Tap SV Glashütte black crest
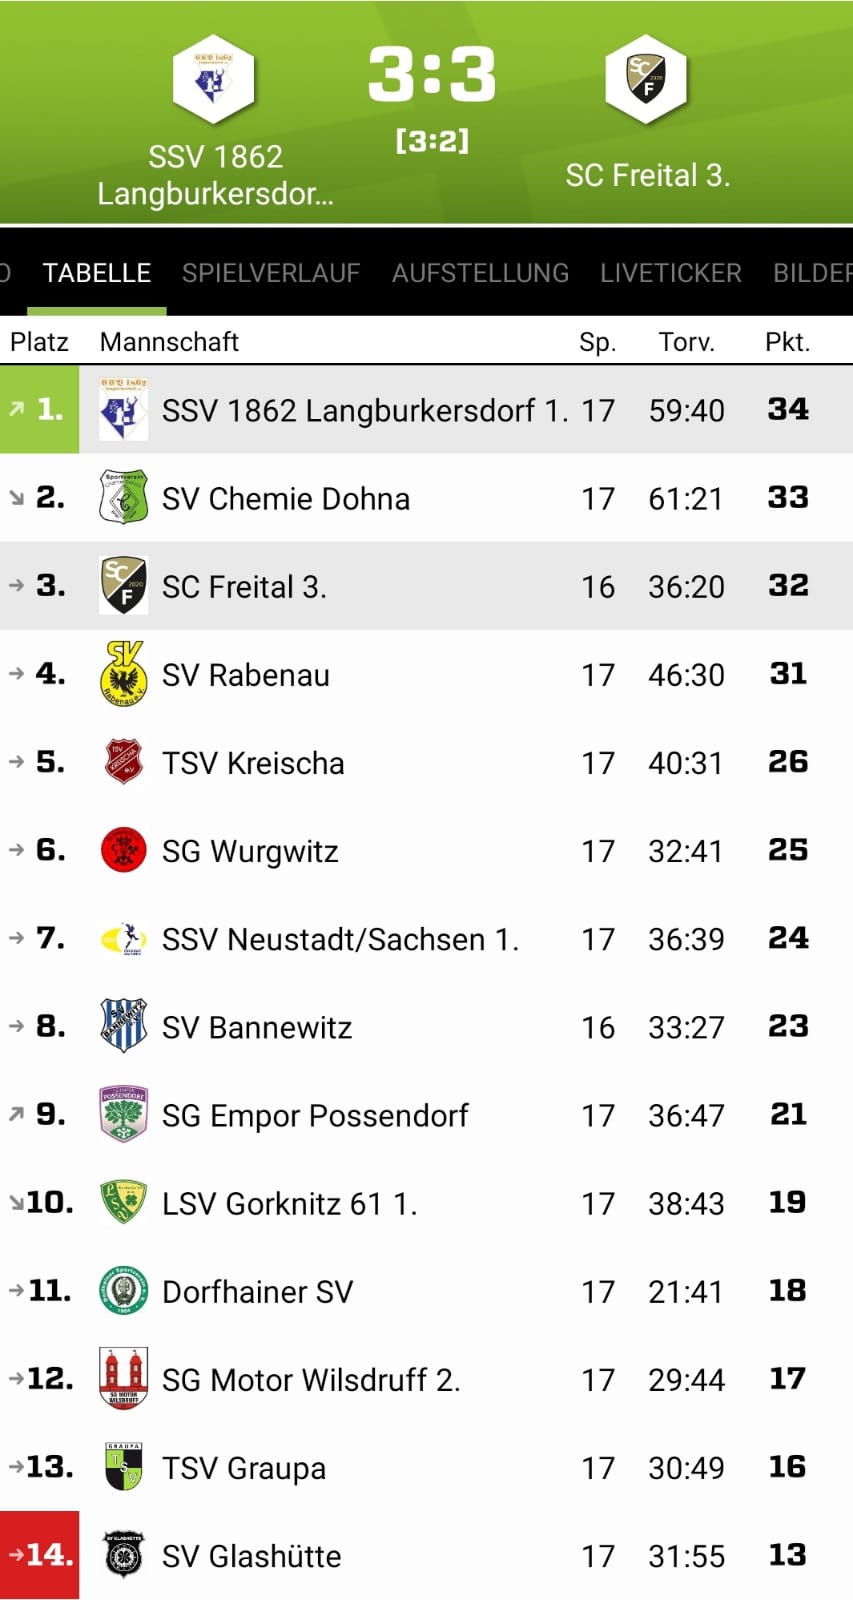The width and height of the screenshot is (853, 1600). click(x=124, y=1555)
